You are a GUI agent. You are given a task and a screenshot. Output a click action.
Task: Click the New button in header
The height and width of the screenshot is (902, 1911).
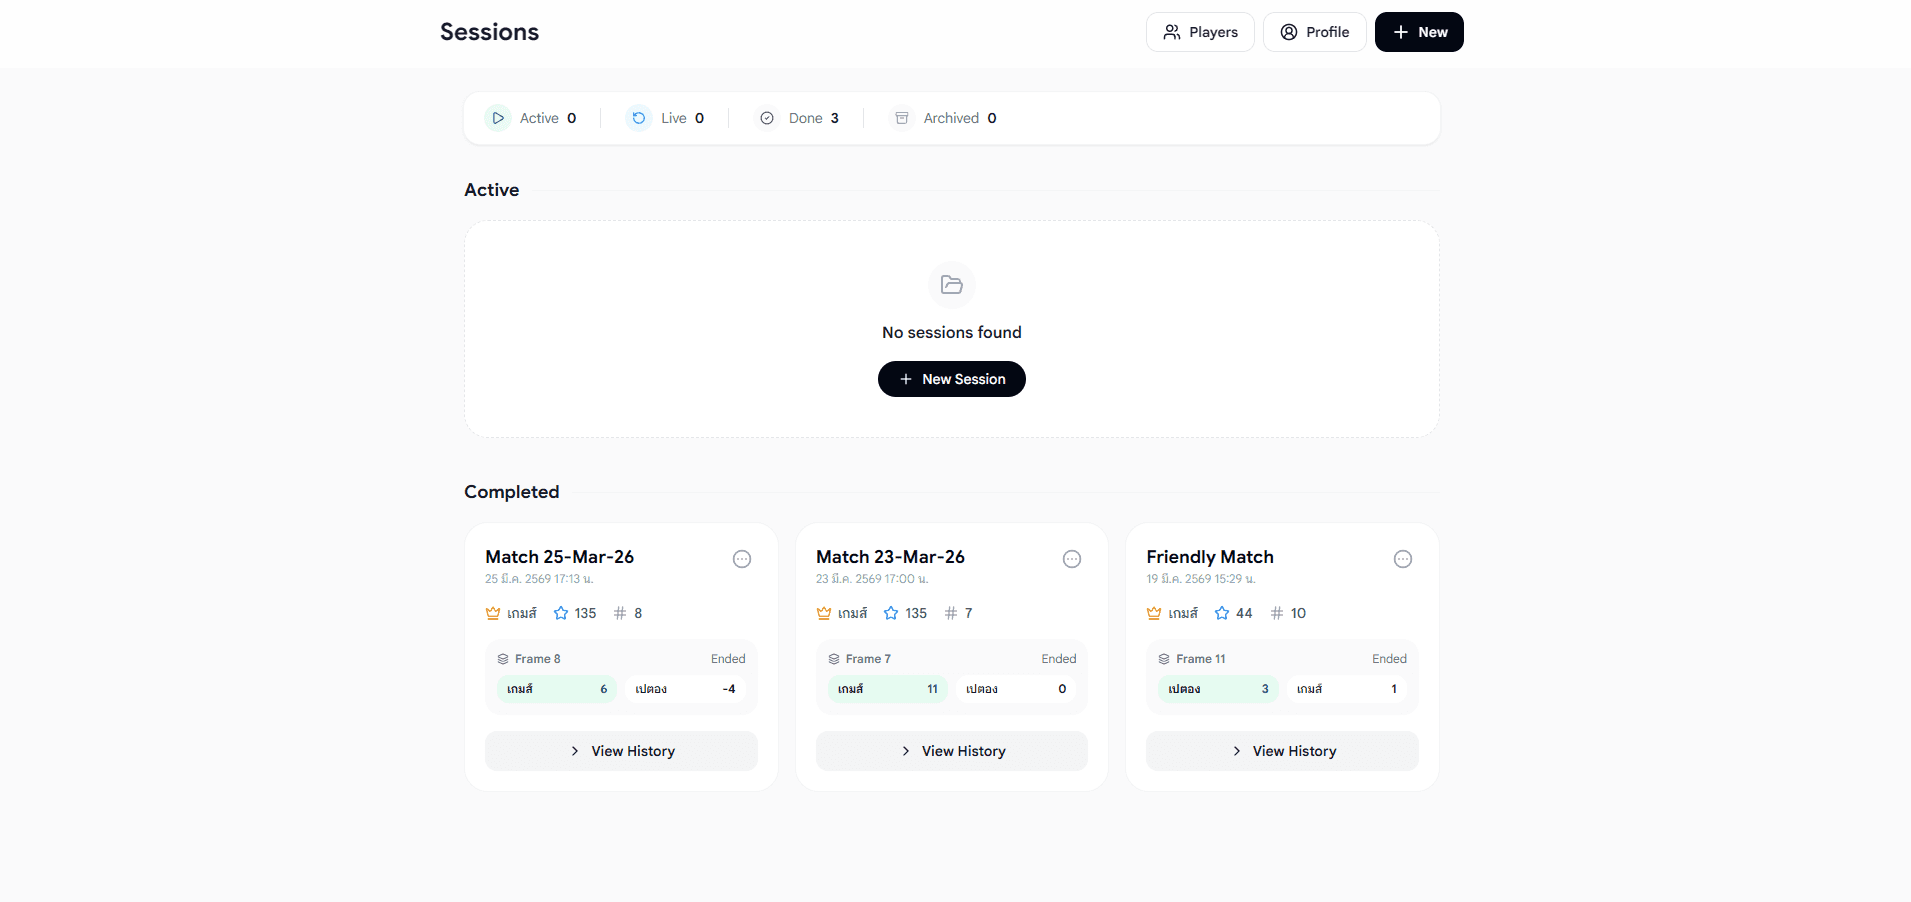point(1418,32)
